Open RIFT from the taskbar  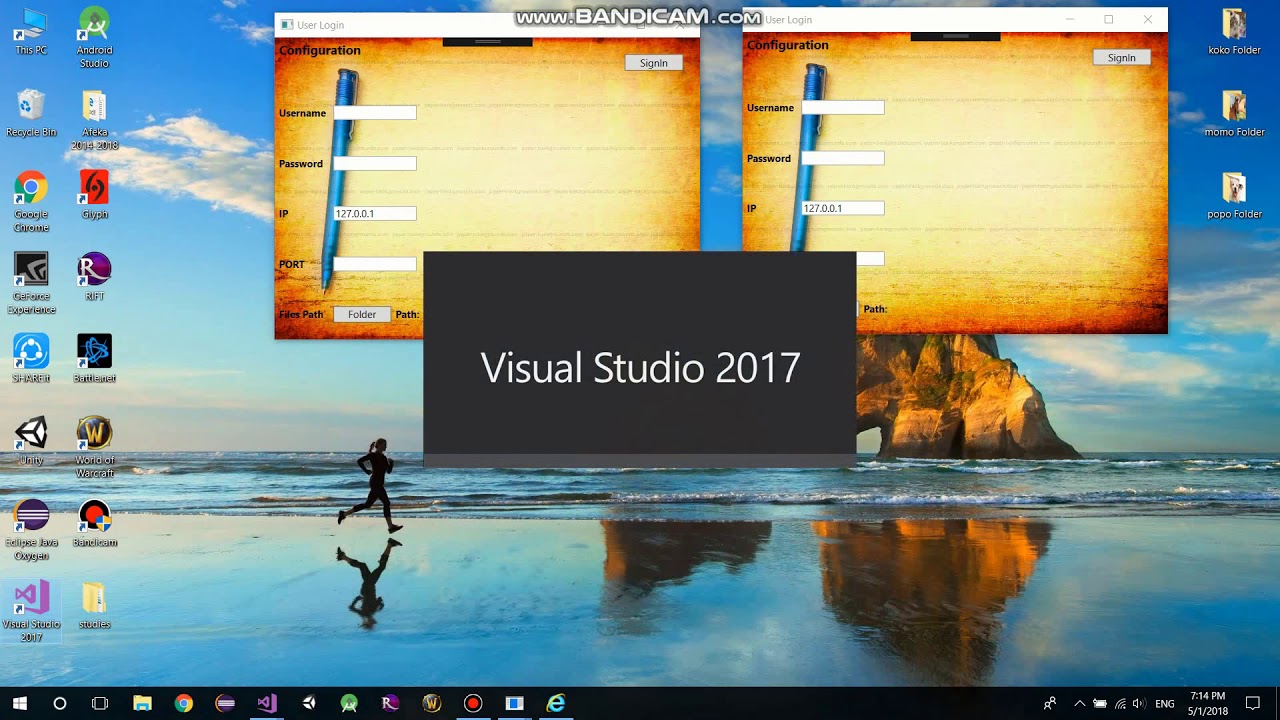click(390, 703)
